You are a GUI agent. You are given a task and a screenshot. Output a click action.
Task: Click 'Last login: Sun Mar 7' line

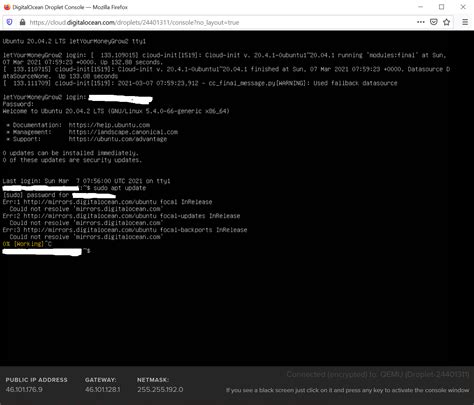click(x=86, y=181)
